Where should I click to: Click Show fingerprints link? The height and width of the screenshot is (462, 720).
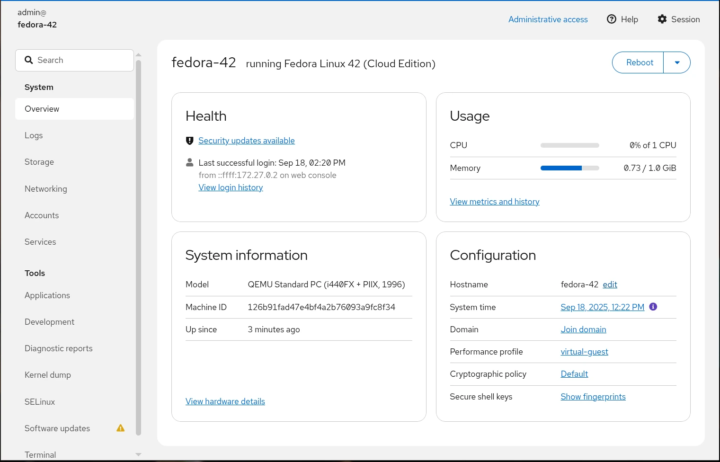593,396
